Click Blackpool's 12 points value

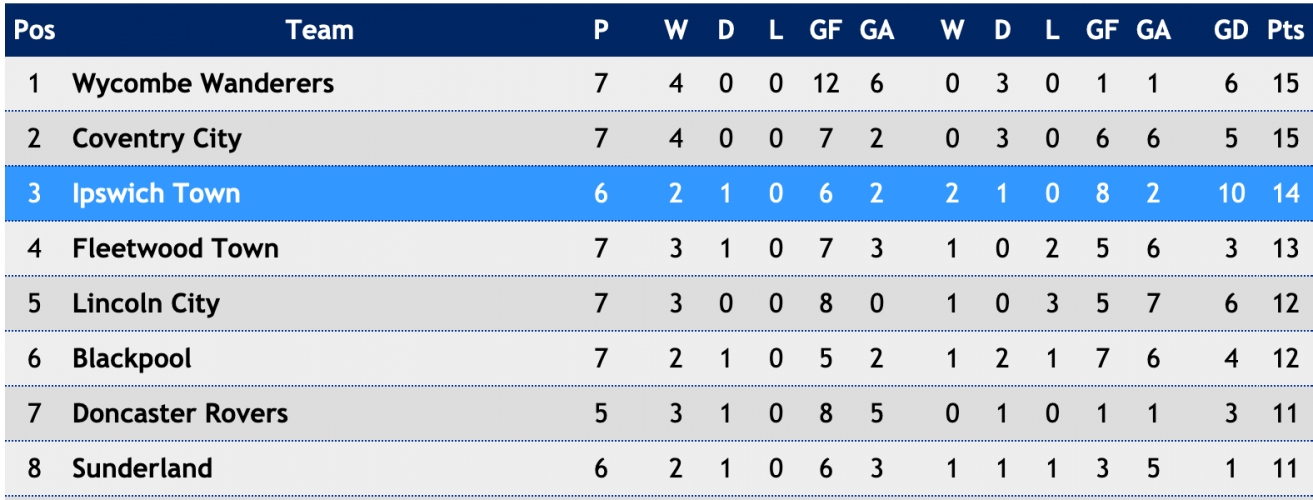[1286, 358]
